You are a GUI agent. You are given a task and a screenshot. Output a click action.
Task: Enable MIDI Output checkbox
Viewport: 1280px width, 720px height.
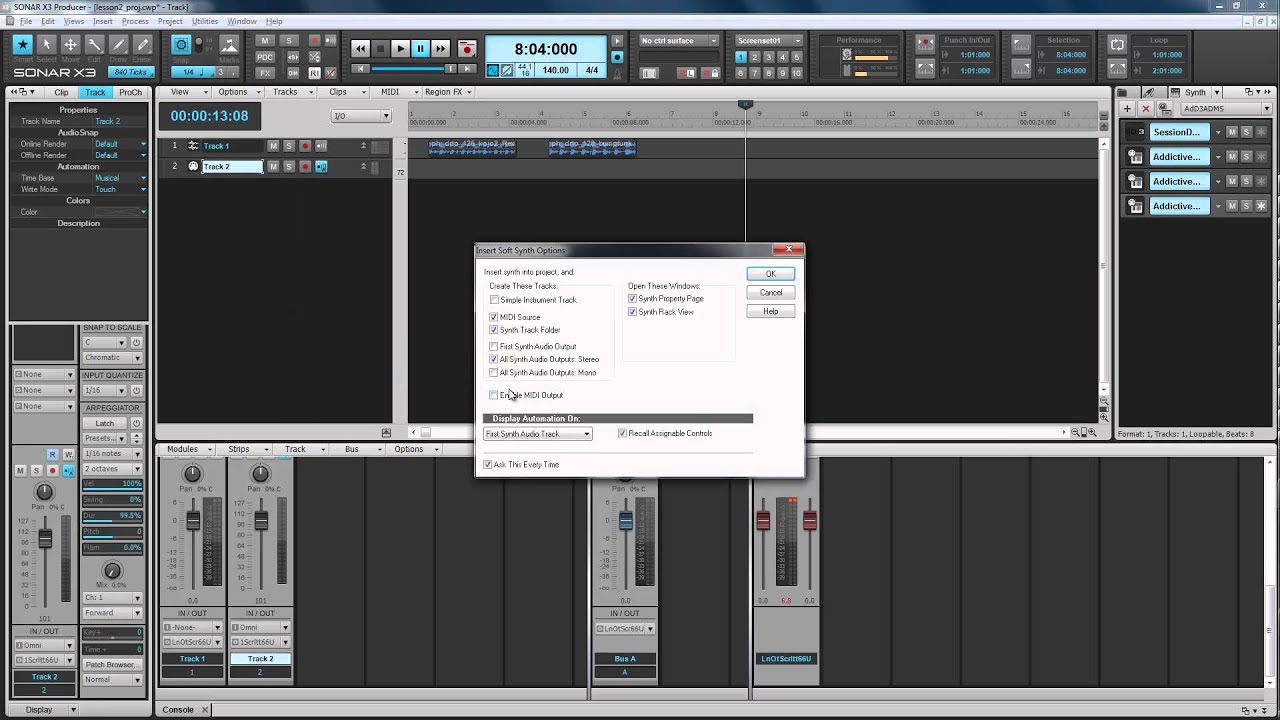(x=494, y=395)
